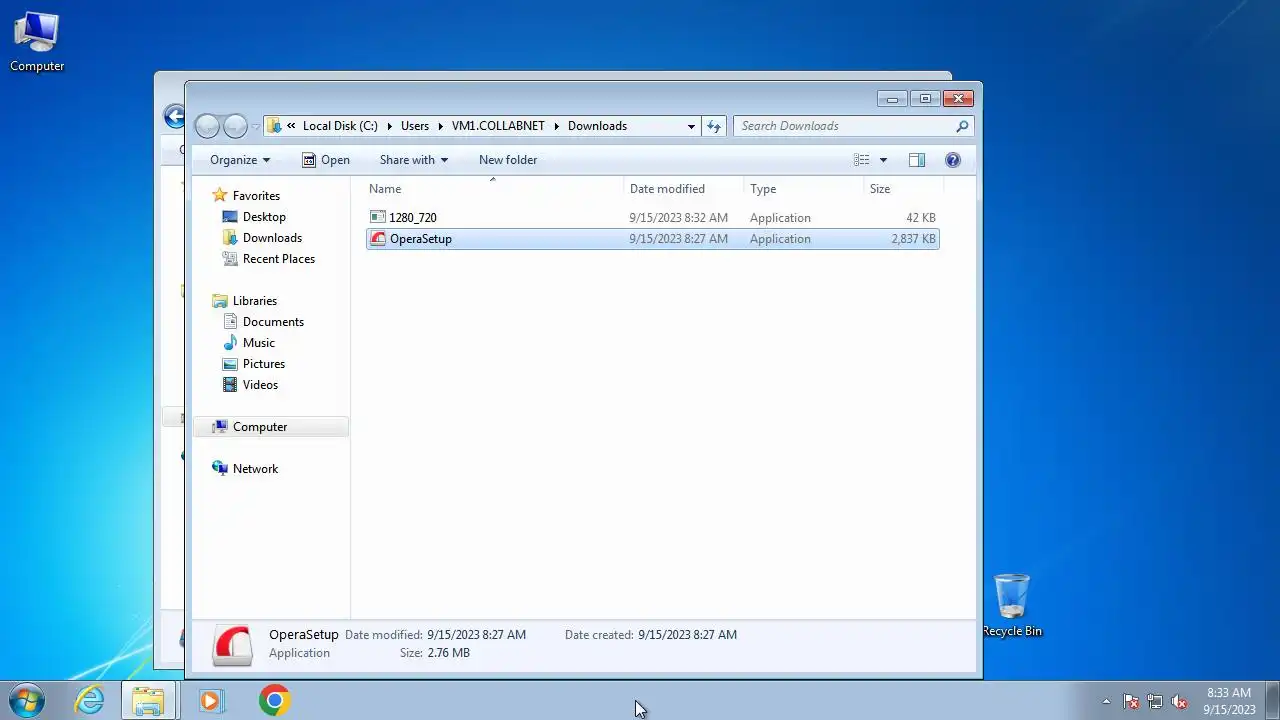This screenshot has height=720, width=1280.
Task: Select the Downloads breadcrumb in the address bar
Action: [x=597, y=126]
